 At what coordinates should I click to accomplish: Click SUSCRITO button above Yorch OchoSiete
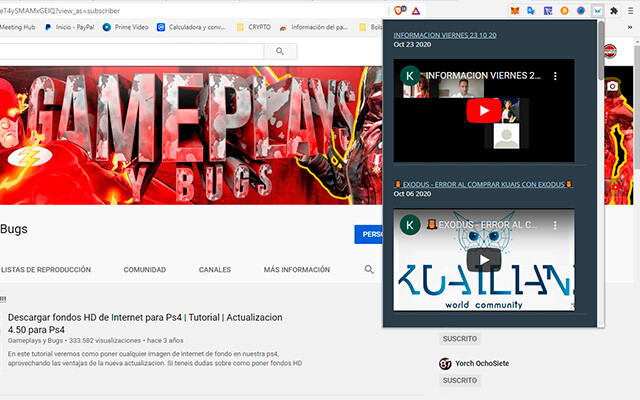460,339
